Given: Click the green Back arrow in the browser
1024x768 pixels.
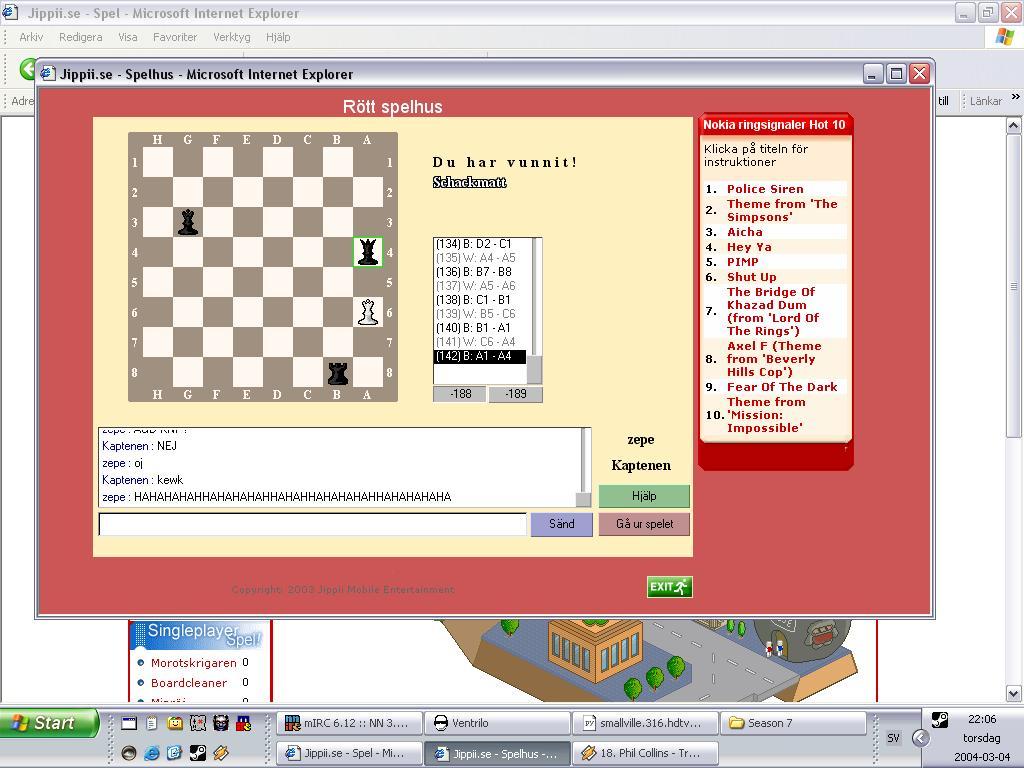Looking at the screenshot, I should (27, 69).
